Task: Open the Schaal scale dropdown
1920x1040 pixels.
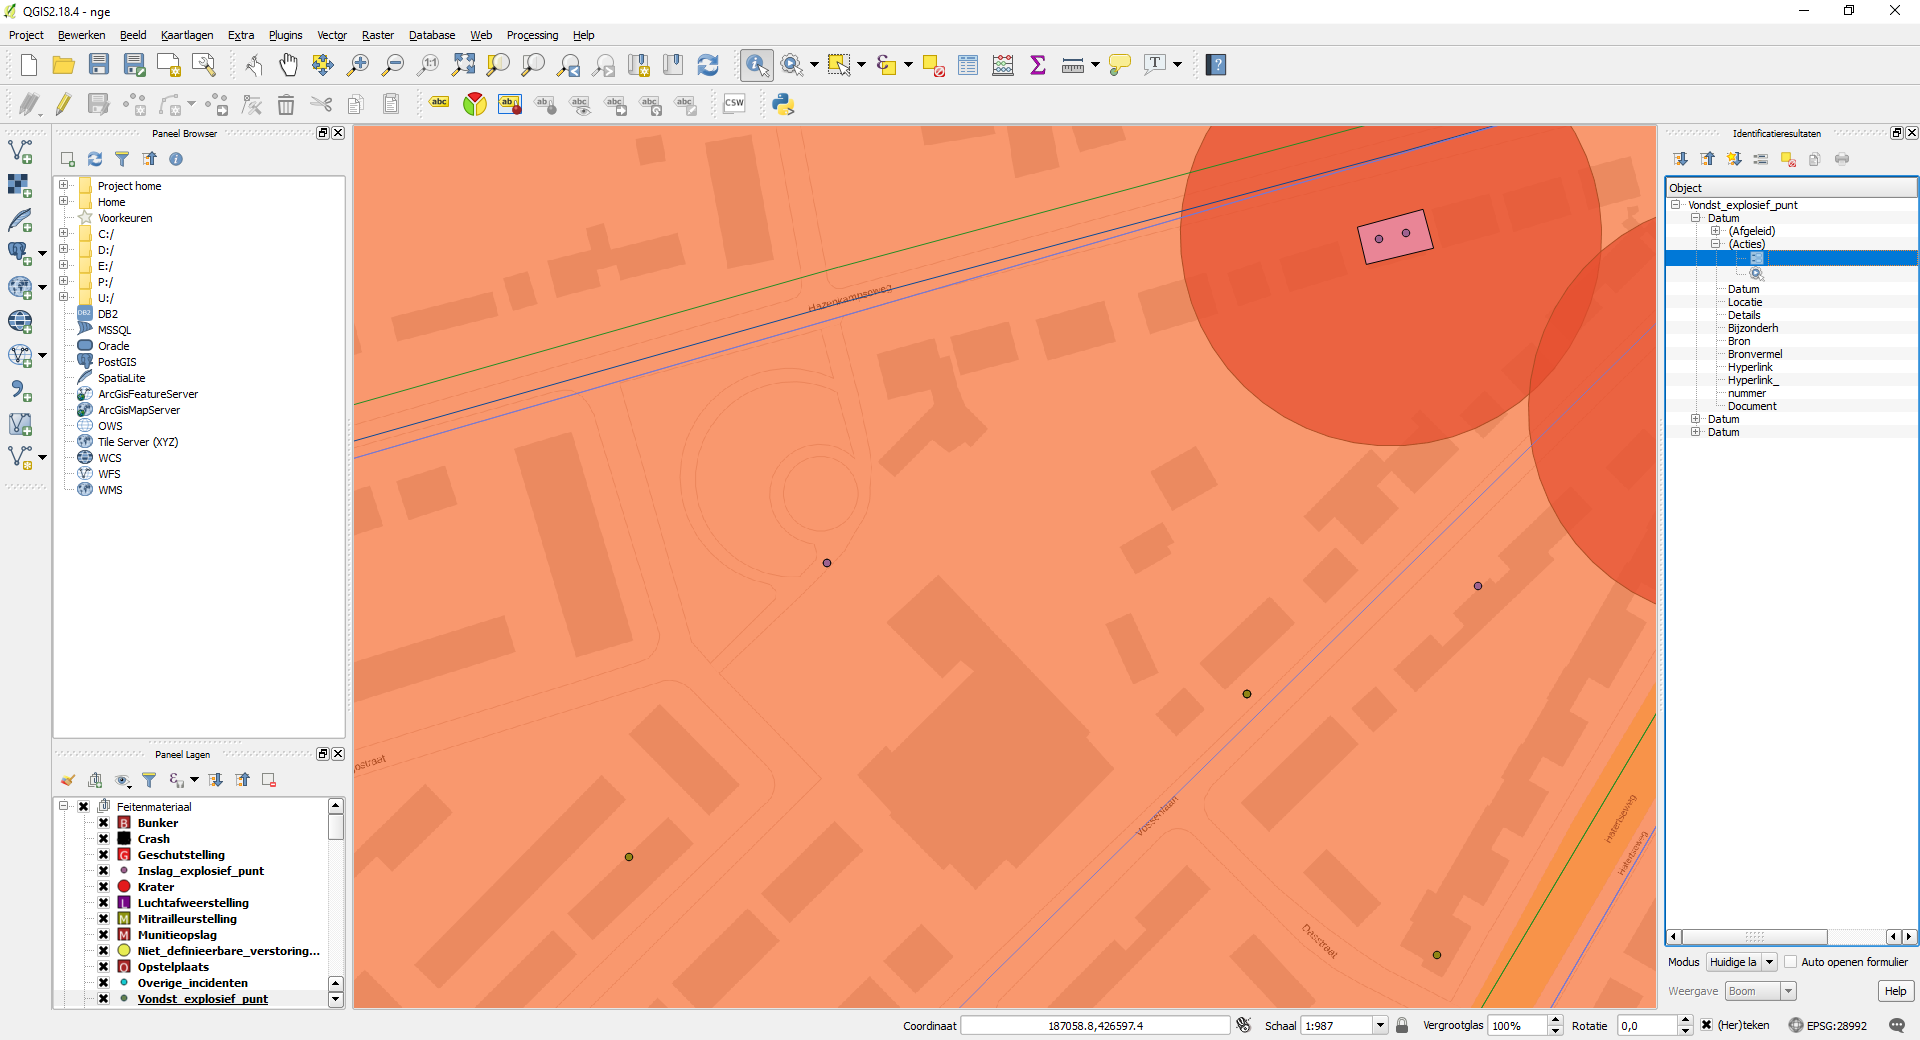Action: coord(1380,1025)
